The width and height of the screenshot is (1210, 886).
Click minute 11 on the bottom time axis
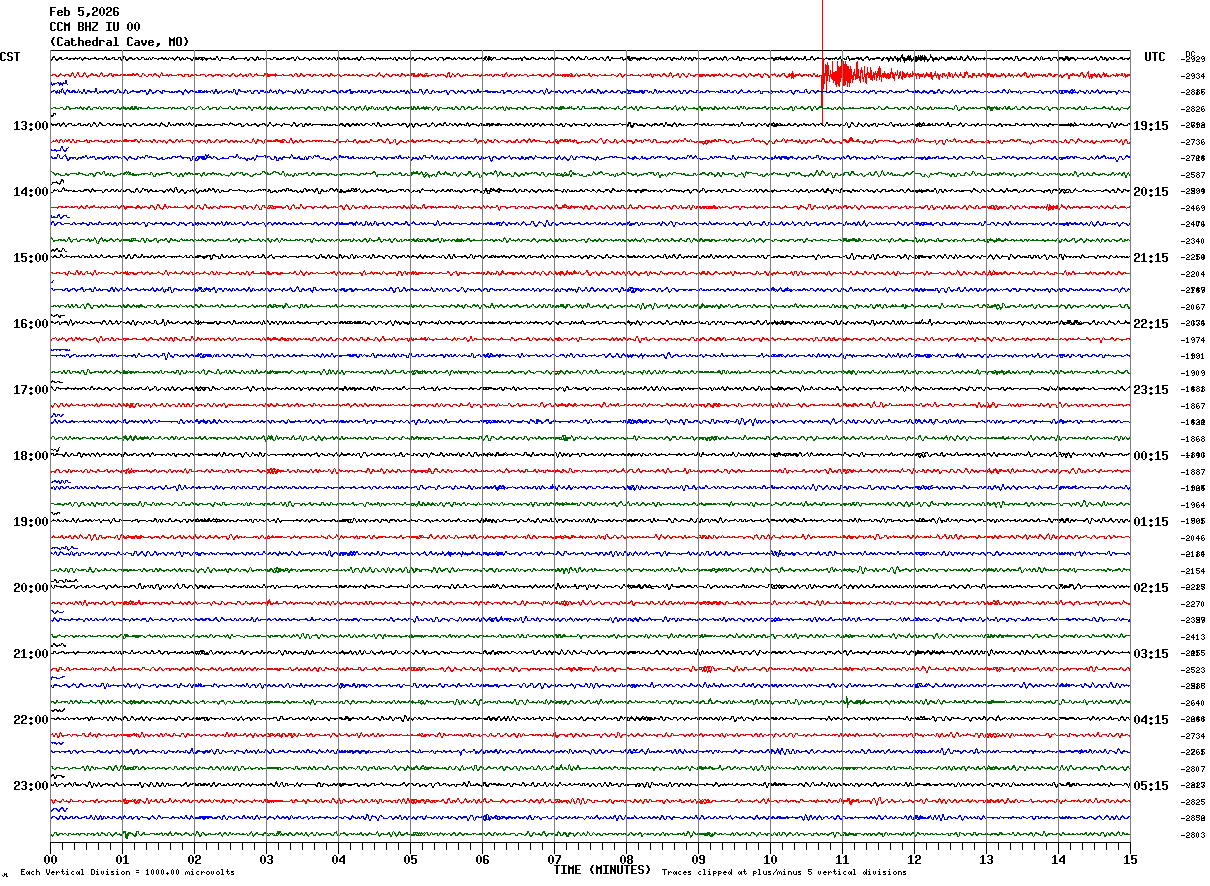842,859
